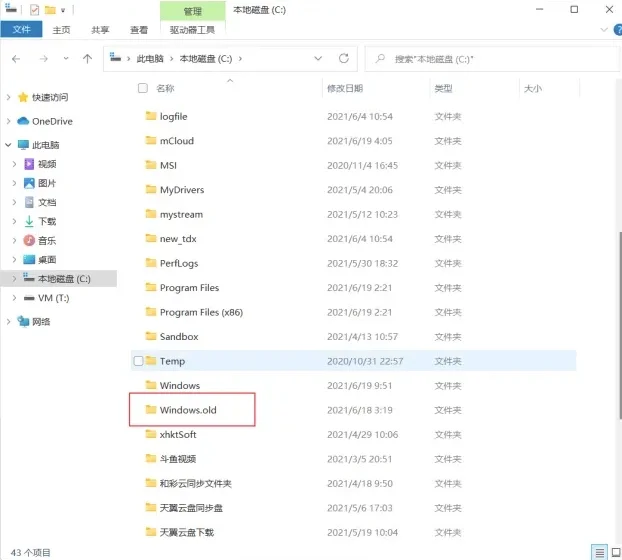
Task: Toggle the select-all checkbox in header
Action: [143, 88]
